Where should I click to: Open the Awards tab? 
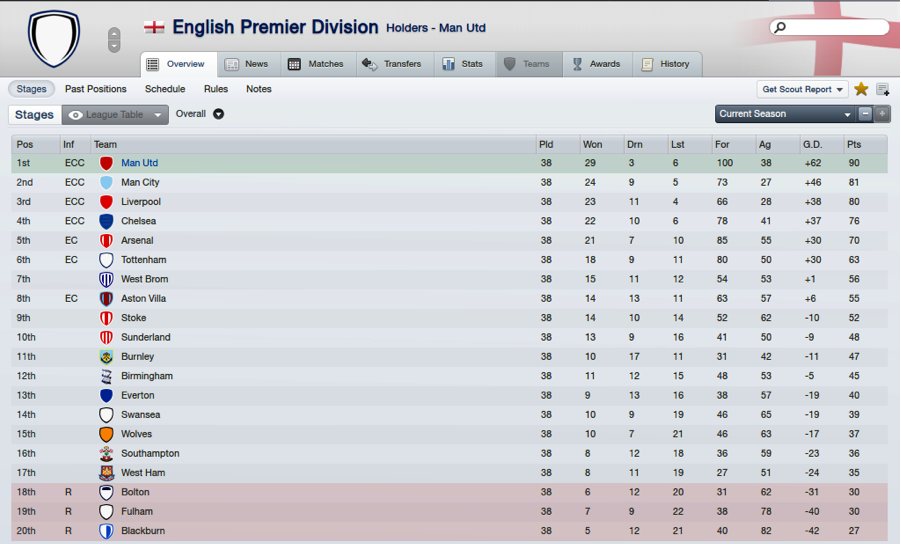pyautogui.click(x=596, y=64)
